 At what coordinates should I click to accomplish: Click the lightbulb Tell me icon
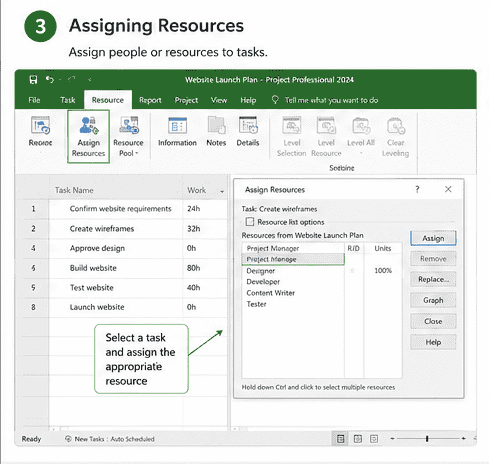pyautogui.click(x=275, y=100)
